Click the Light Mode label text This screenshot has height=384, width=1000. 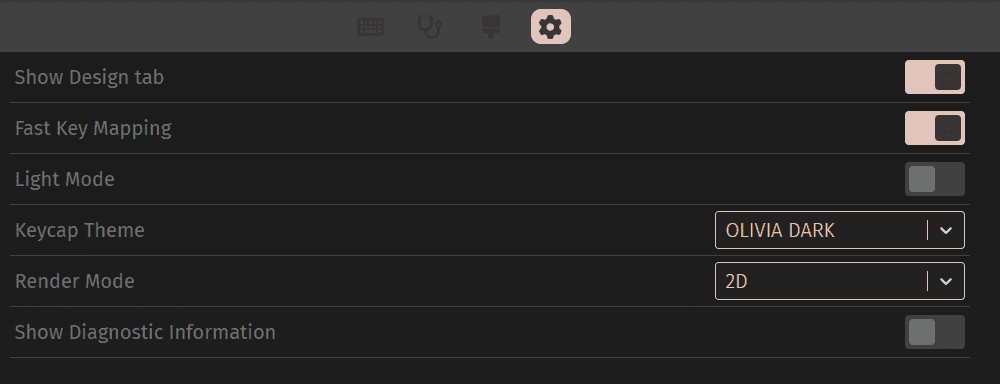[x=64, y=179]
